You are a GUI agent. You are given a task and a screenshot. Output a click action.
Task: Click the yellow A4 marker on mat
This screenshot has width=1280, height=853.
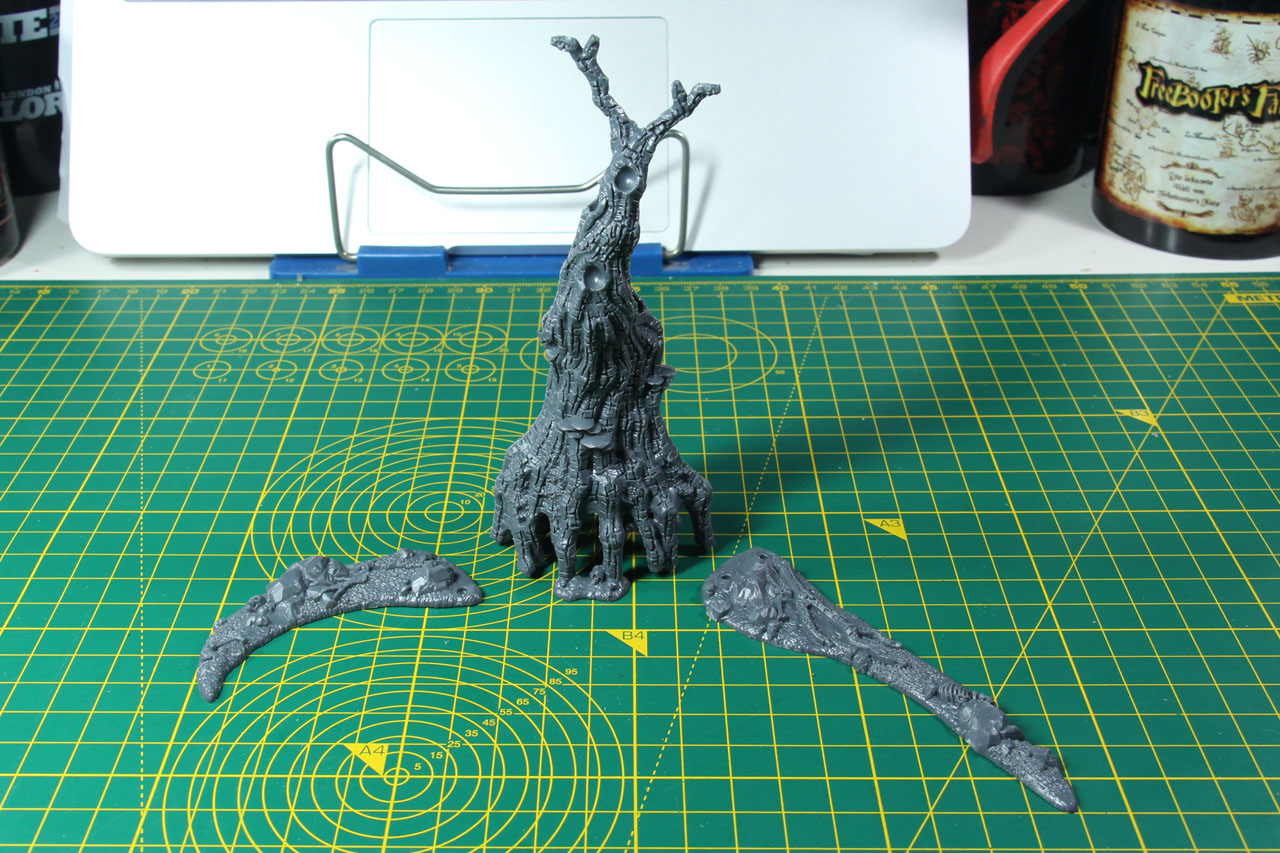(x=367, y=756)
